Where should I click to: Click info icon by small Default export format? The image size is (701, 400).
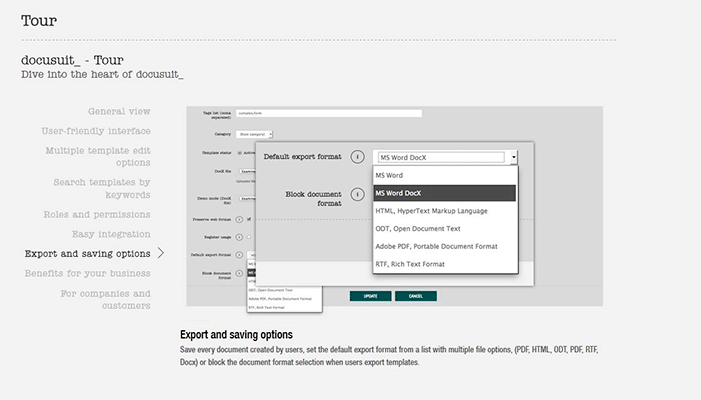tap(239, 255)
